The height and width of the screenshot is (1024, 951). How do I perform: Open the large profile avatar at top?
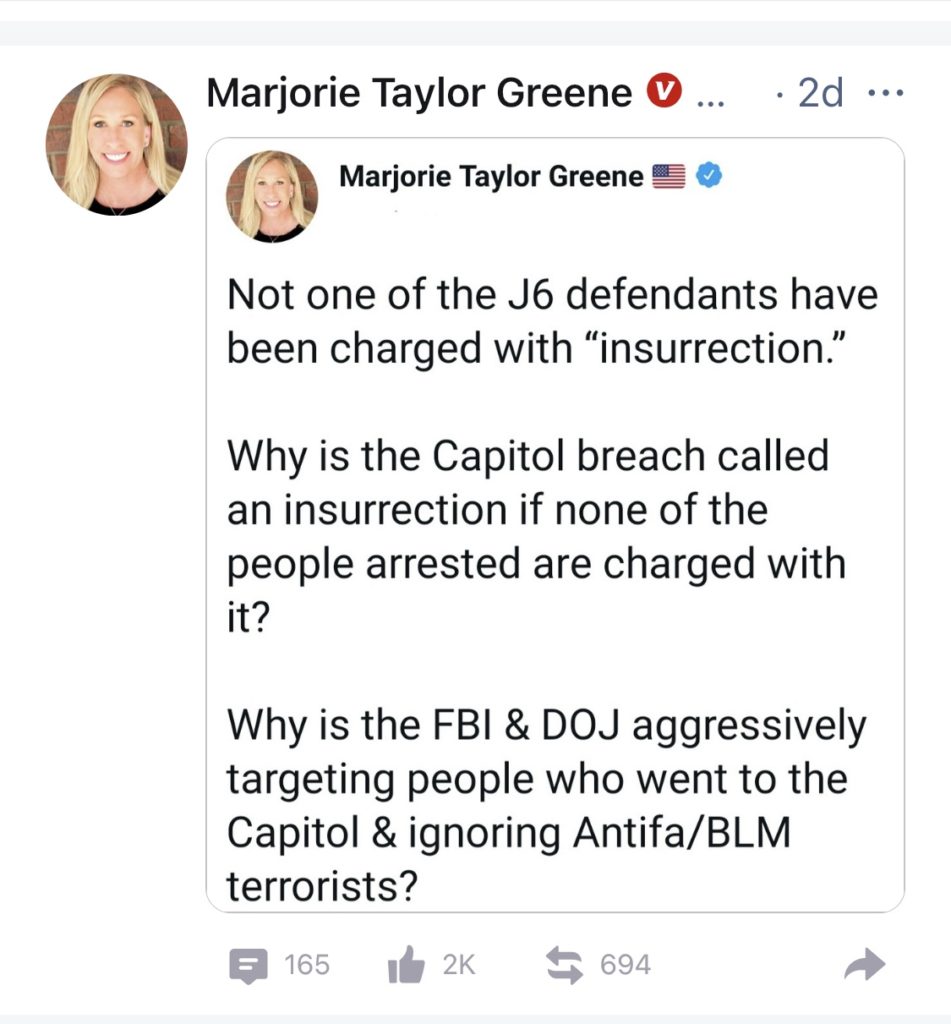pyautogui.click(x=116, y=144)
